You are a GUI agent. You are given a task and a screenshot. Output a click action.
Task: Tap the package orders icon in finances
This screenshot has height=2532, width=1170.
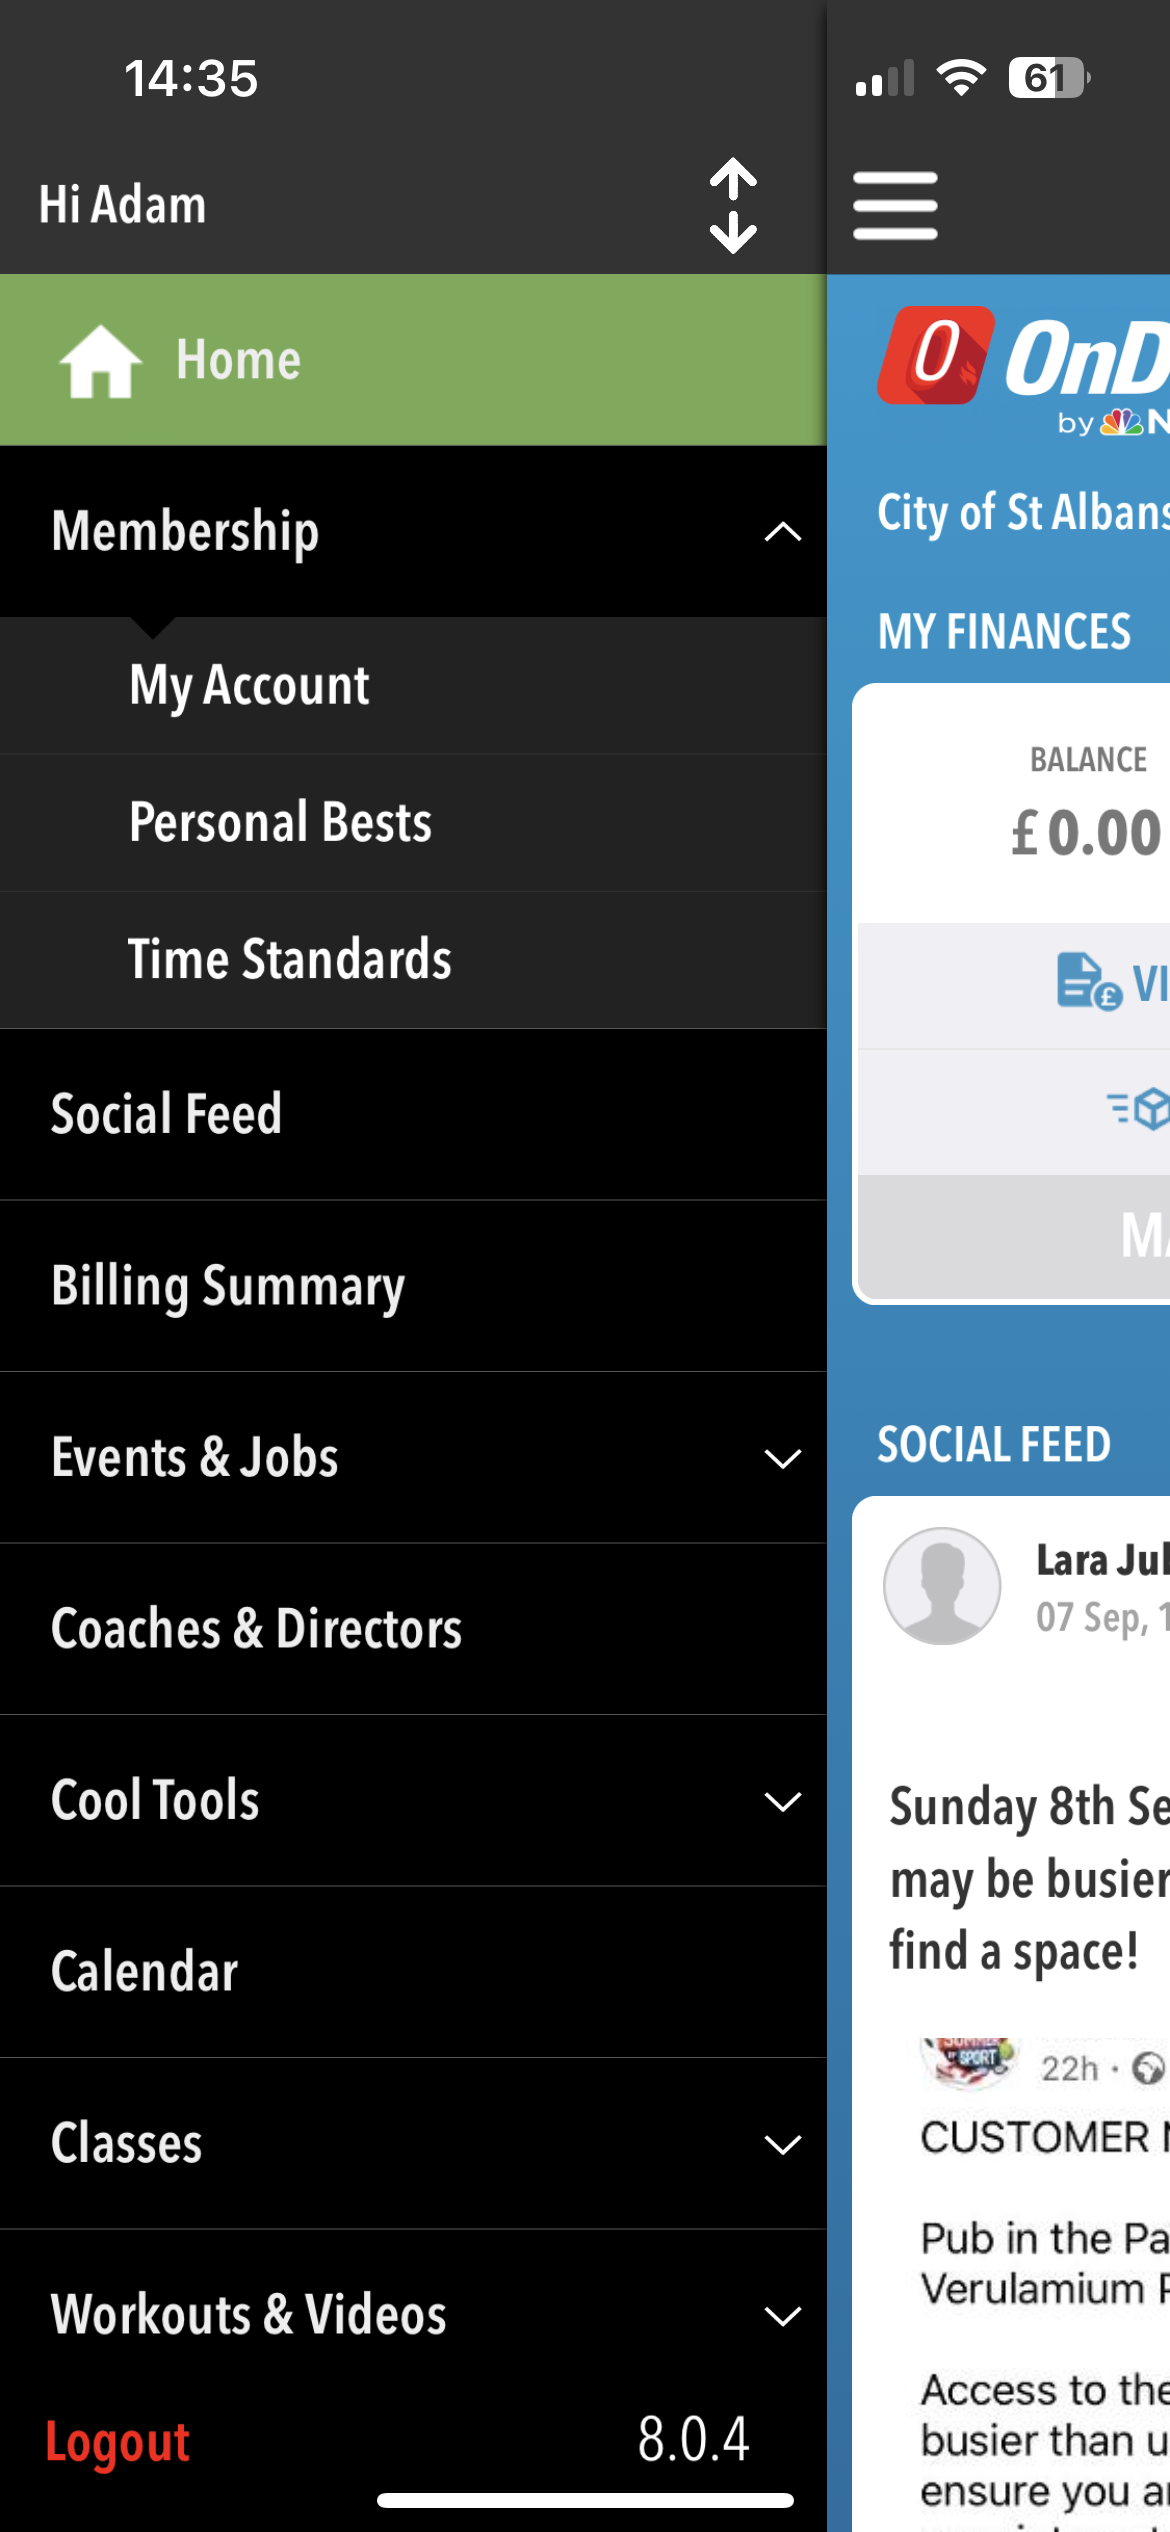click(x=1140, y=1109)
